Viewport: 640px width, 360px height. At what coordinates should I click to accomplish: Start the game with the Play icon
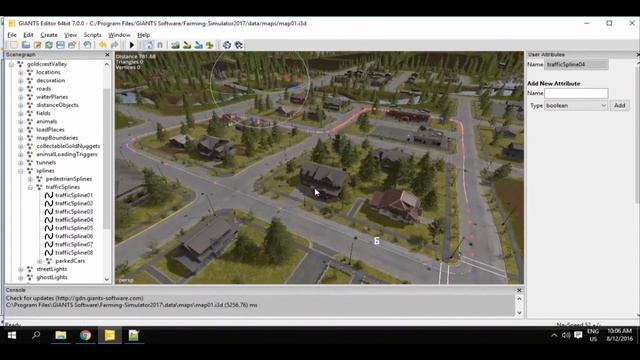[x=131, y=45]
